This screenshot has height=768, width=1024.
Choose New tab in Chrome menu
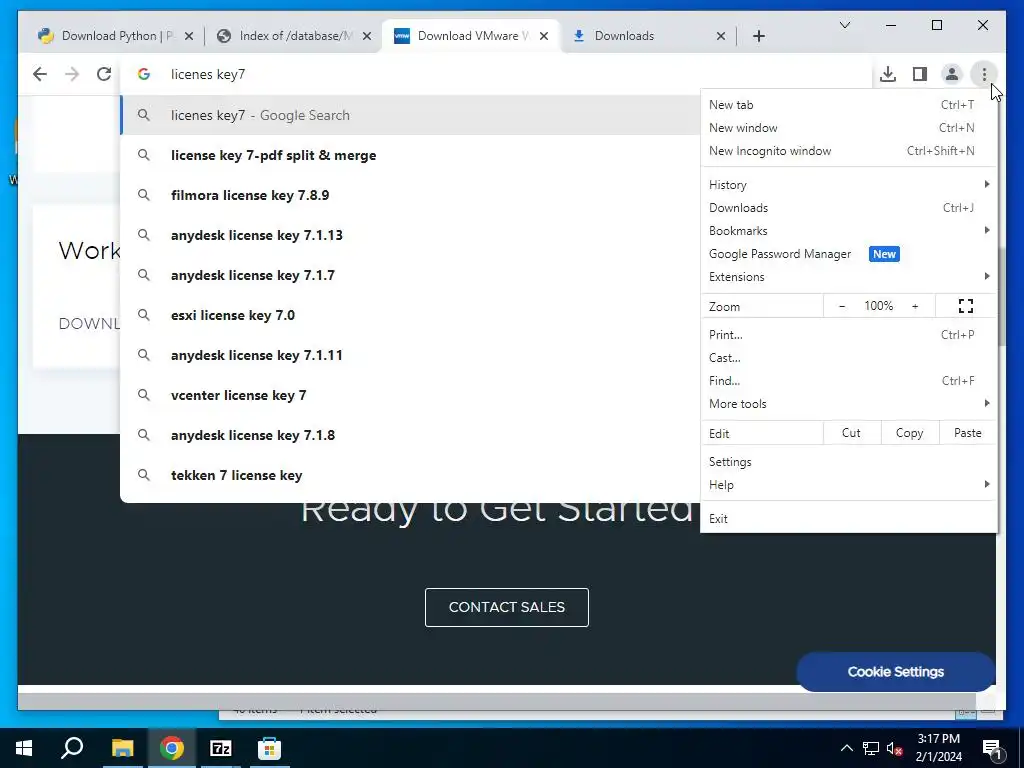coord(848,104)
